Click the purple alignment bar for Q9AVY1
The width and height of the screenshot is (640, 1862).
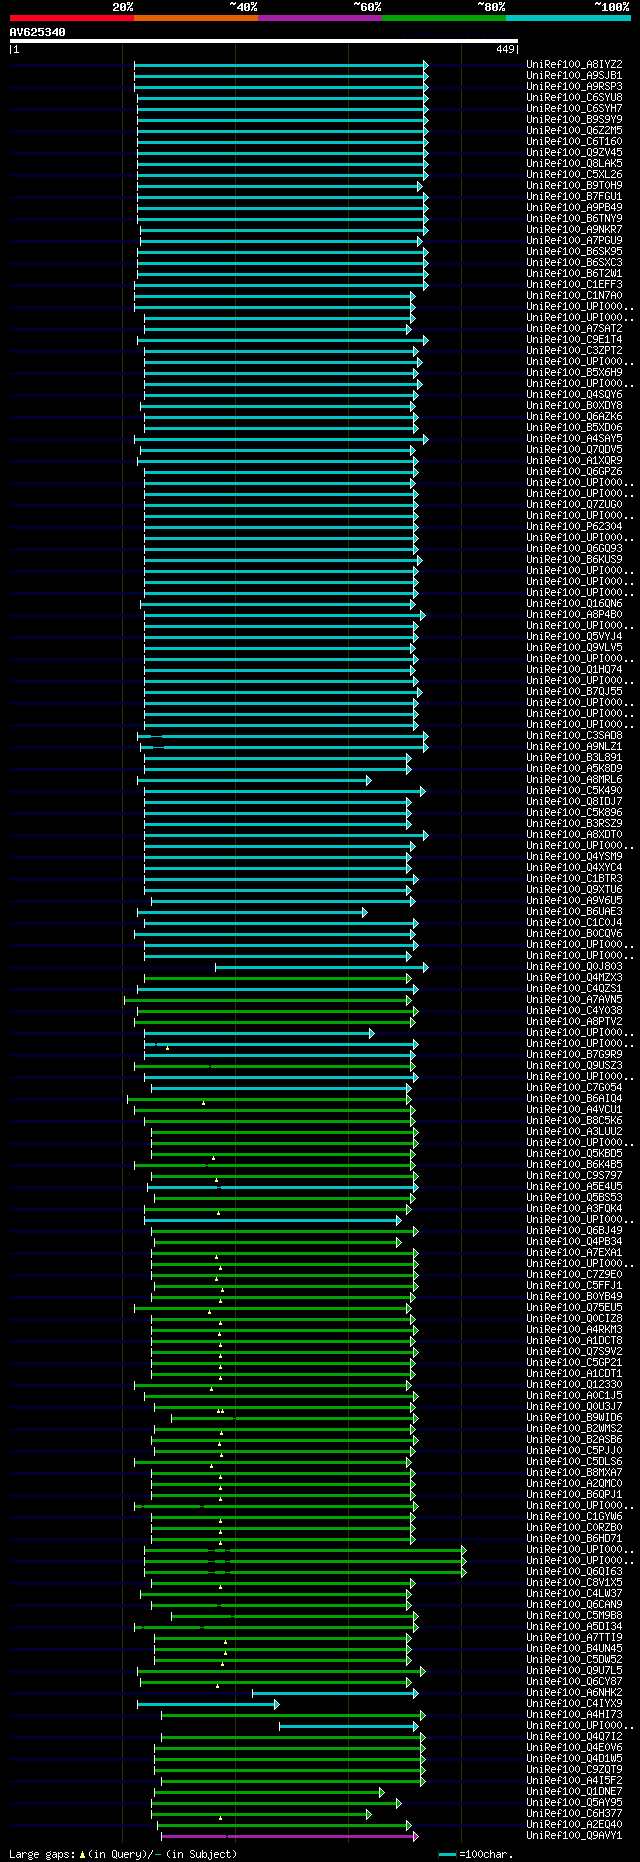click(289, 1836)
